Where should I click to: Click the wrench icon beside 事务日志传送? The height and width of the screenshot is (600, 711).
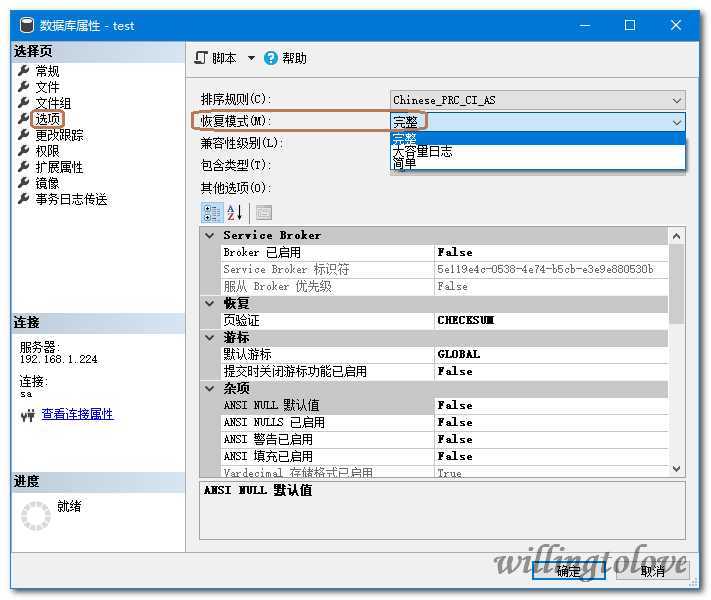(24, 199)
